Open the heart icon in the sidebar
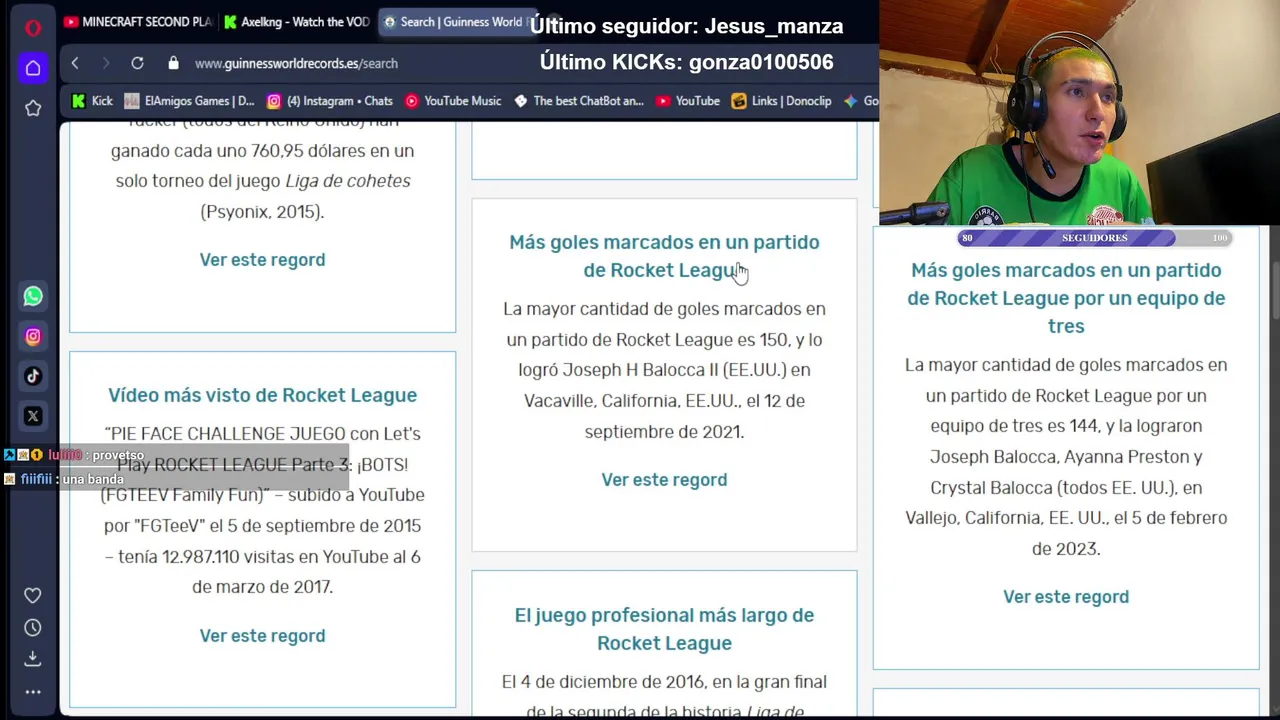Screen dimensions: 1280x720 [33, 595]
